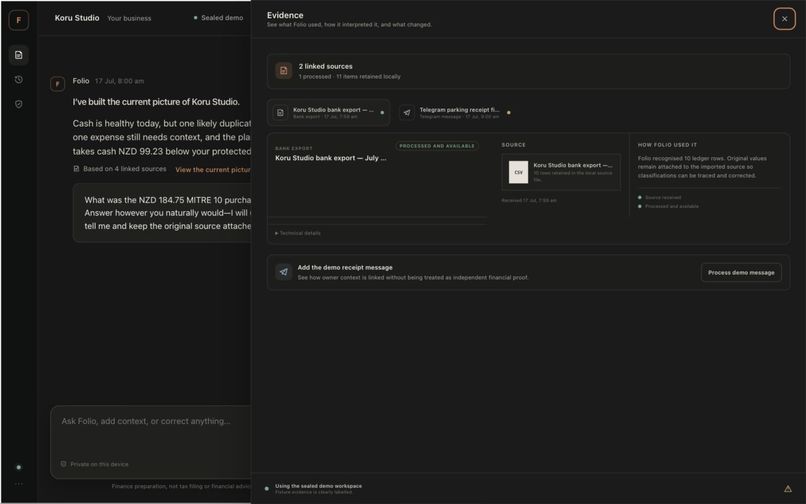Click the PROCESSED AND AVAILABLE badge
This screenshot has height=504, width=806.
coord(437,146)
